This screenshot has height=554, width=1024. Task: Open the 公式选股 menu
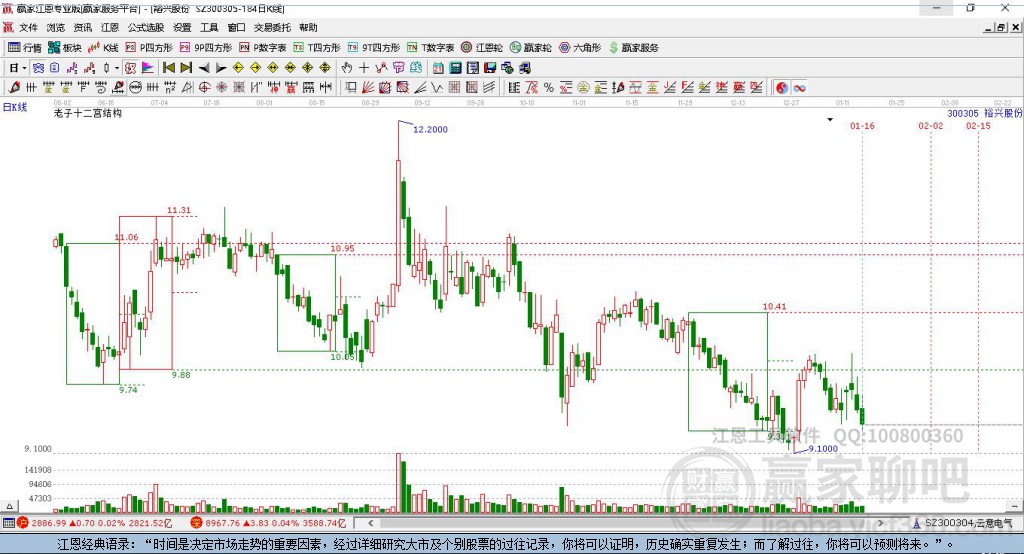(146, 27)
